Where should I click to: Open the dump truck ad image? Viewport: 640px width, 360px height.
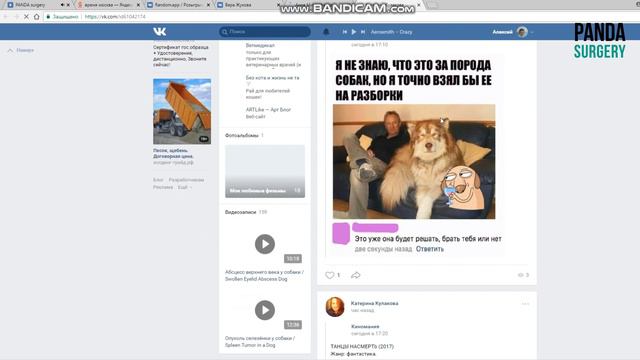pos(182,111)
